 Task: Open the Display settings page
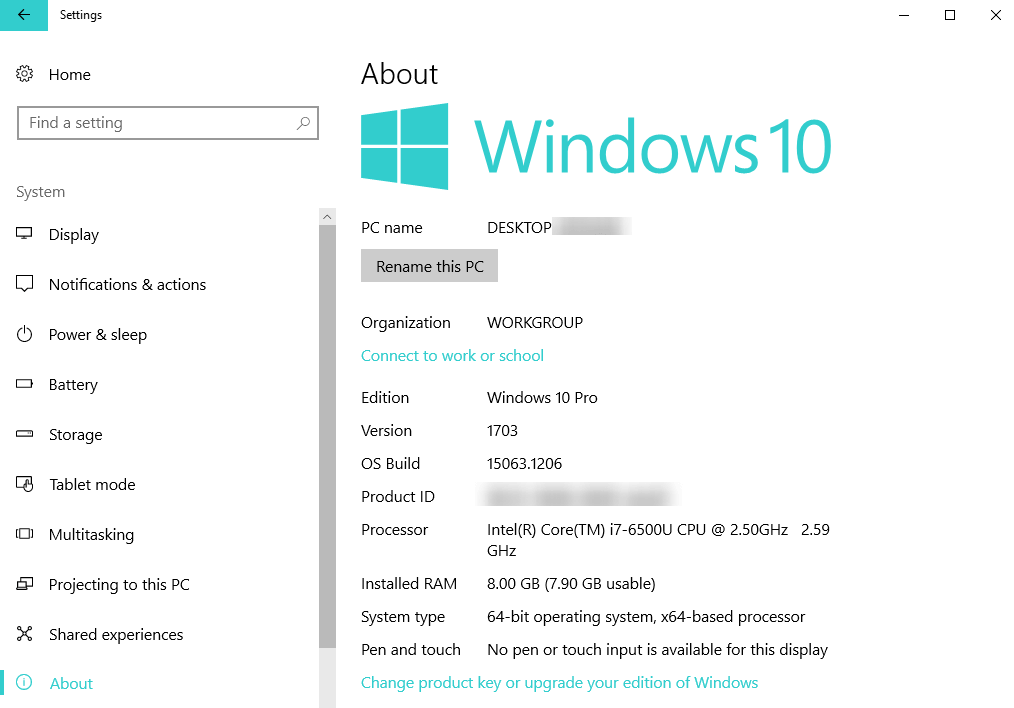(74, 235)
